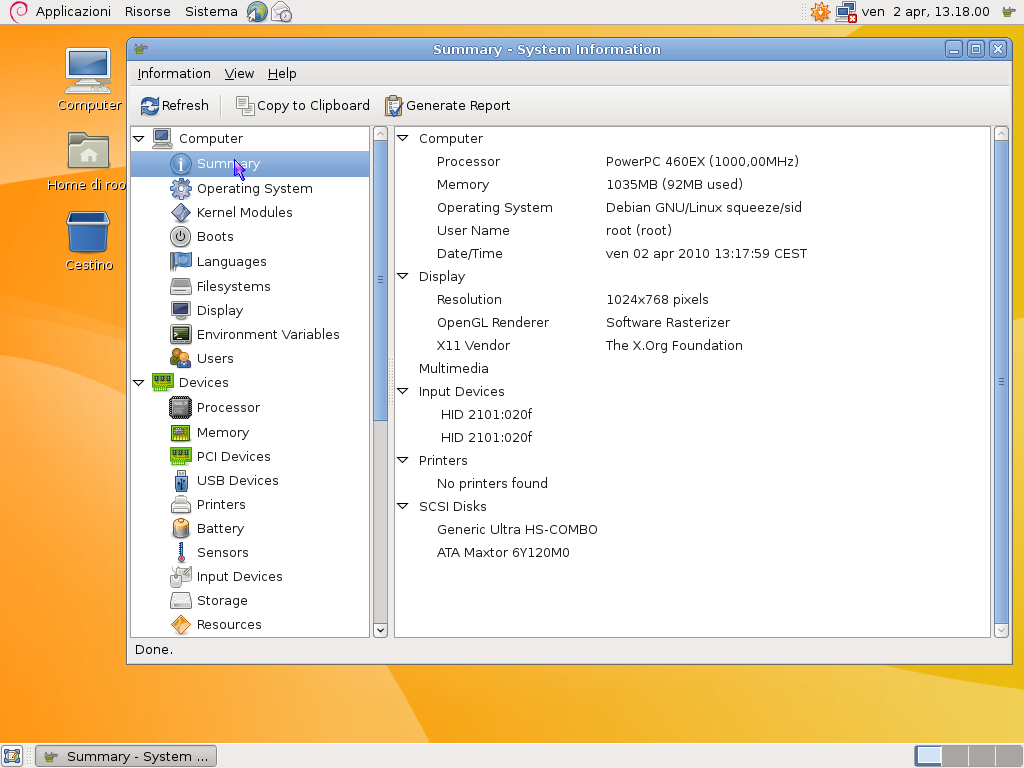
Task: Click the clock date and time
Action: (x=925, y=12)
